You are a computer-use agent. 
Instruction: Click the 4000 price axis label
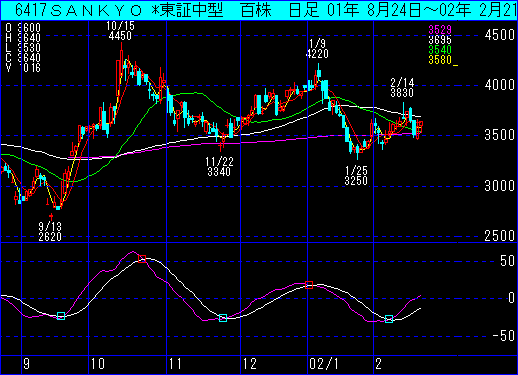(x=500, y=85)
